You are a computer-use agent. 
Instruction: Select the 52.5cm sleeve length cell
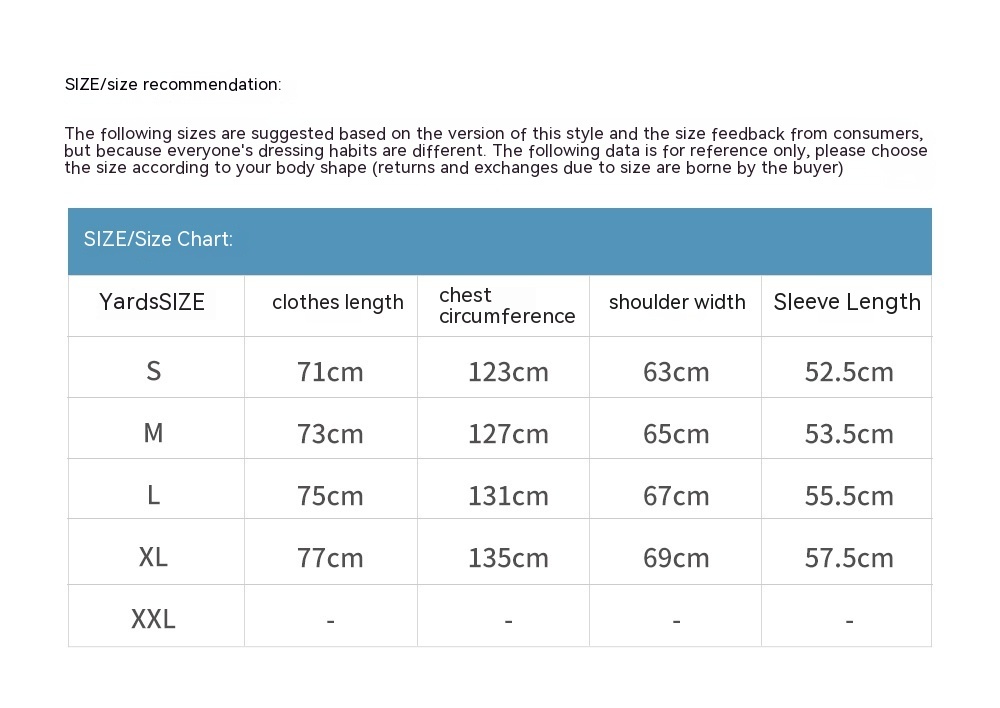[849, 372]
